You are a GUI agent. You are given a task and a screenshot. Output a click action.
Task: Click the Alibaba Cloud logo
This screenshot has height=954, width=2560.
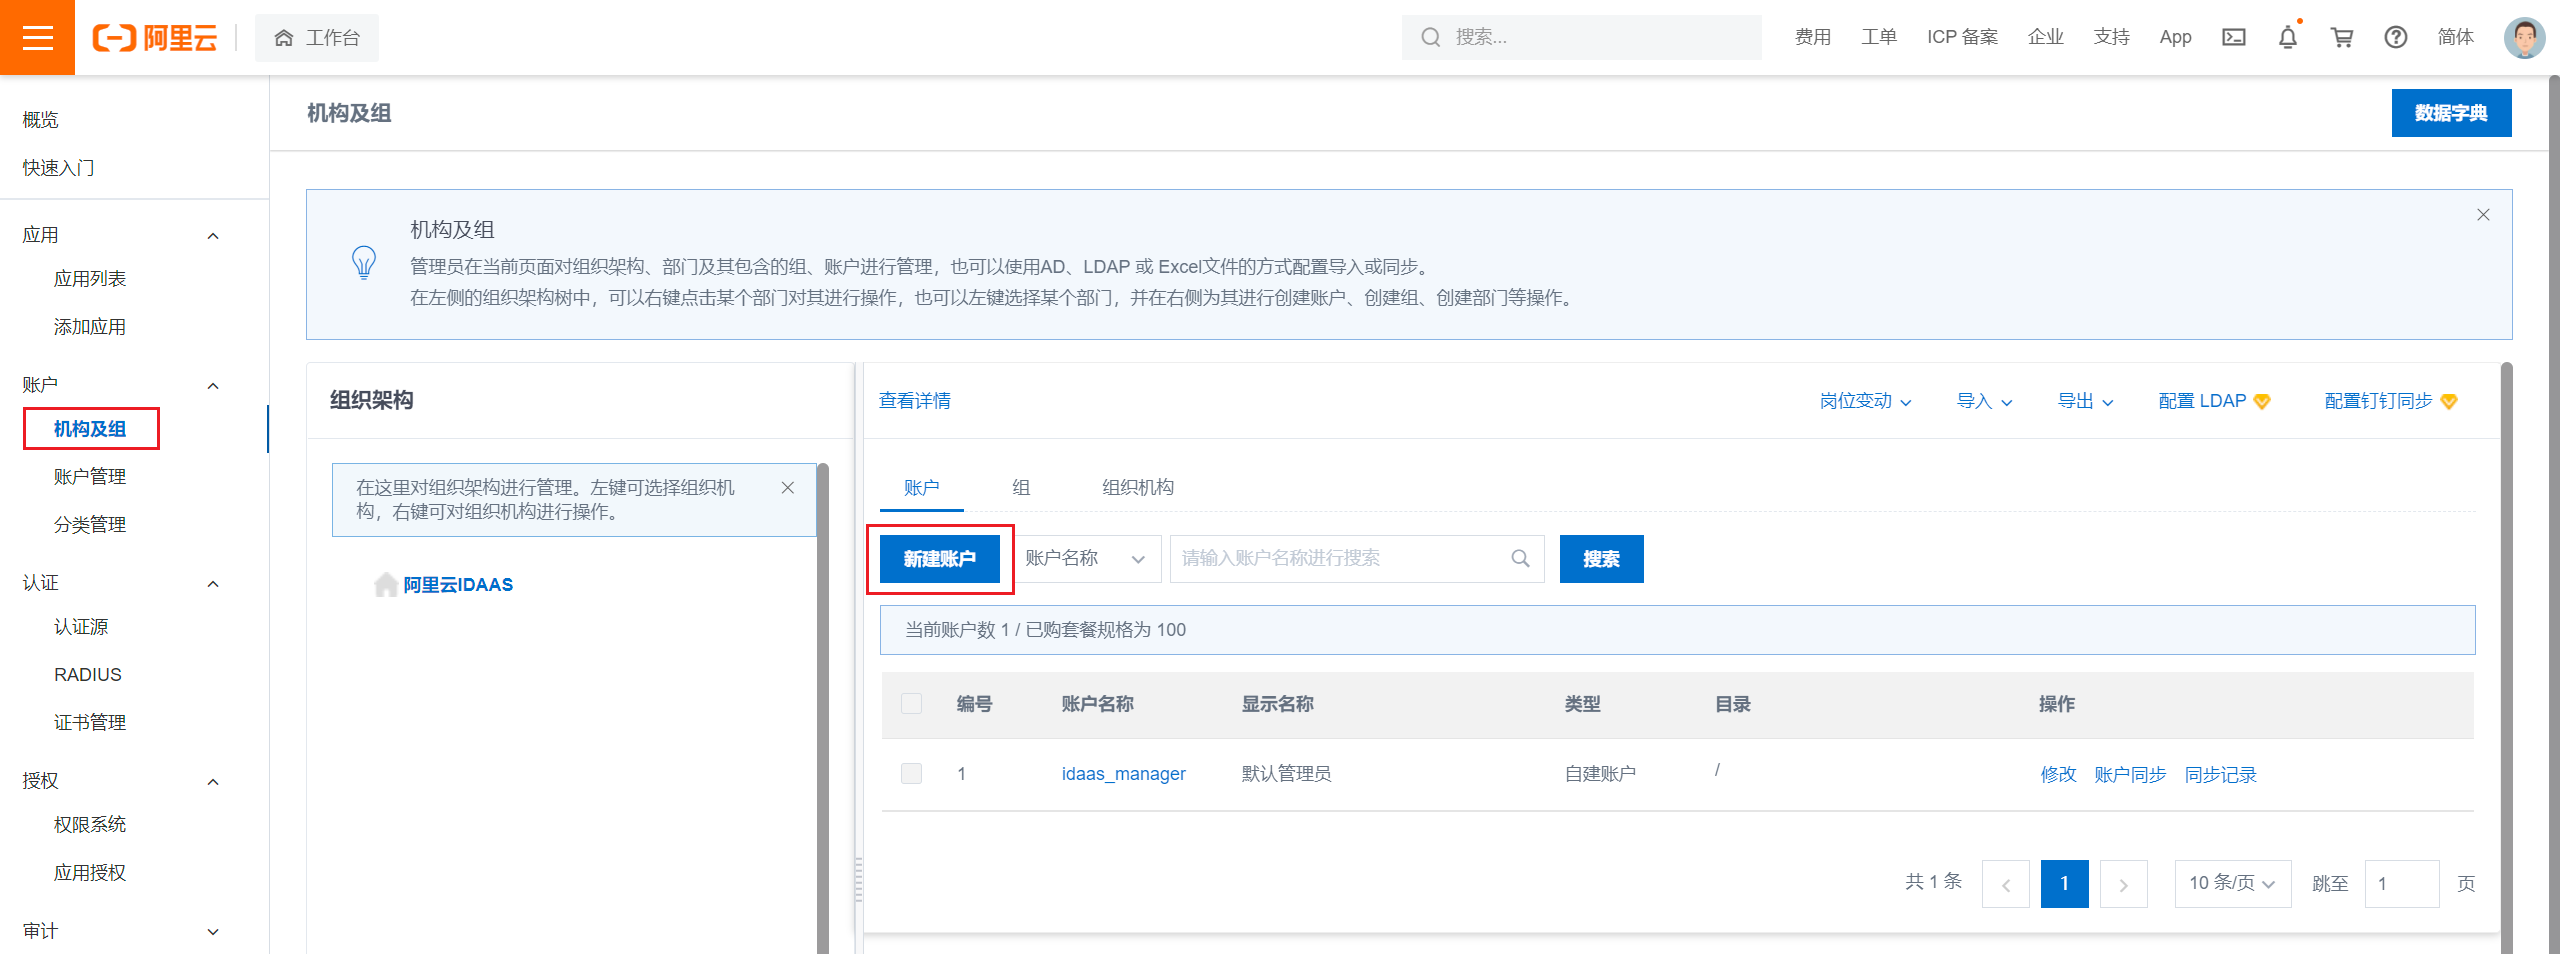click(x=155, y=37)
